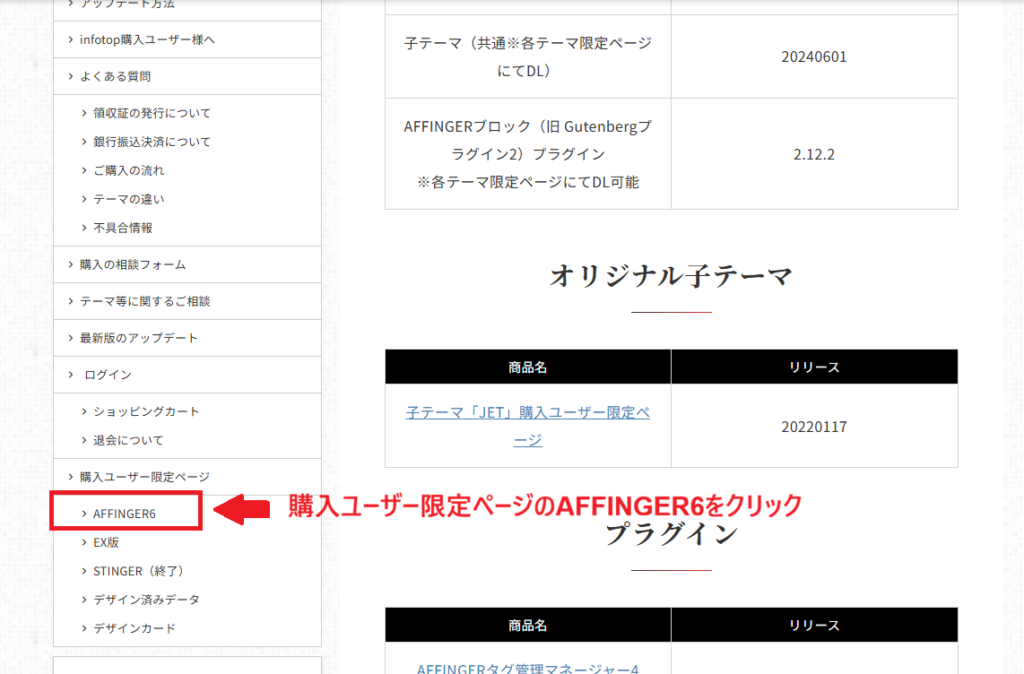Screen dimensions: 1024x674
Task: Open the 購入ユーザー限定ページ menu item
Action: 145,477
